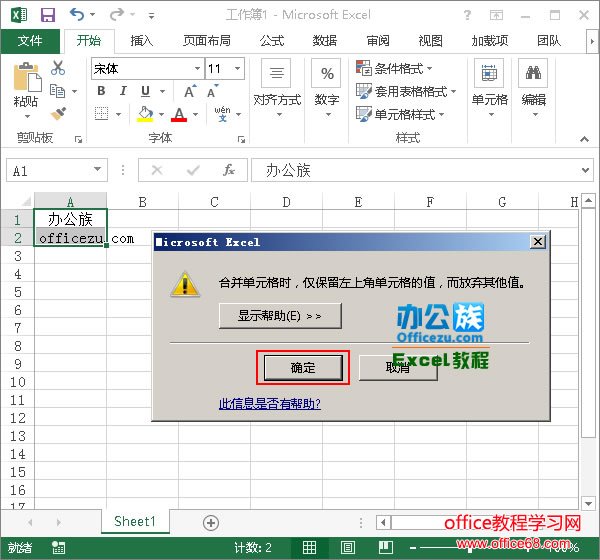The height and width of the screenshot is (560, 600).
Task: Click macro recording icon in status bar
Action: click(x=58, y=548)
